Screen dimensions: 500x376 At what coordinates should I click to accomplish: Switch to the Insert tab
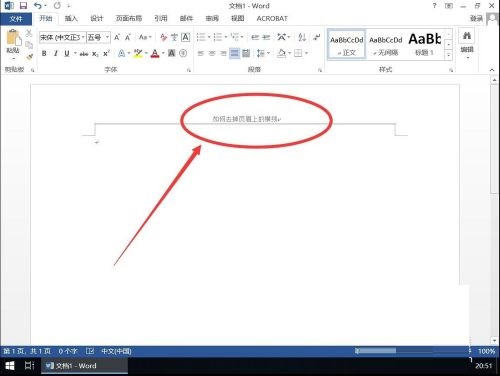[71, 19]
